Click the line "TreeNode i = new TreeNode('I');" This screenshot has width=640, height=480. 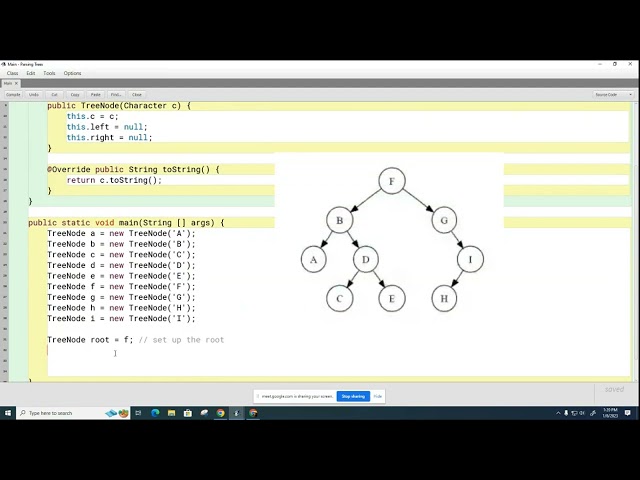point(121,318)
